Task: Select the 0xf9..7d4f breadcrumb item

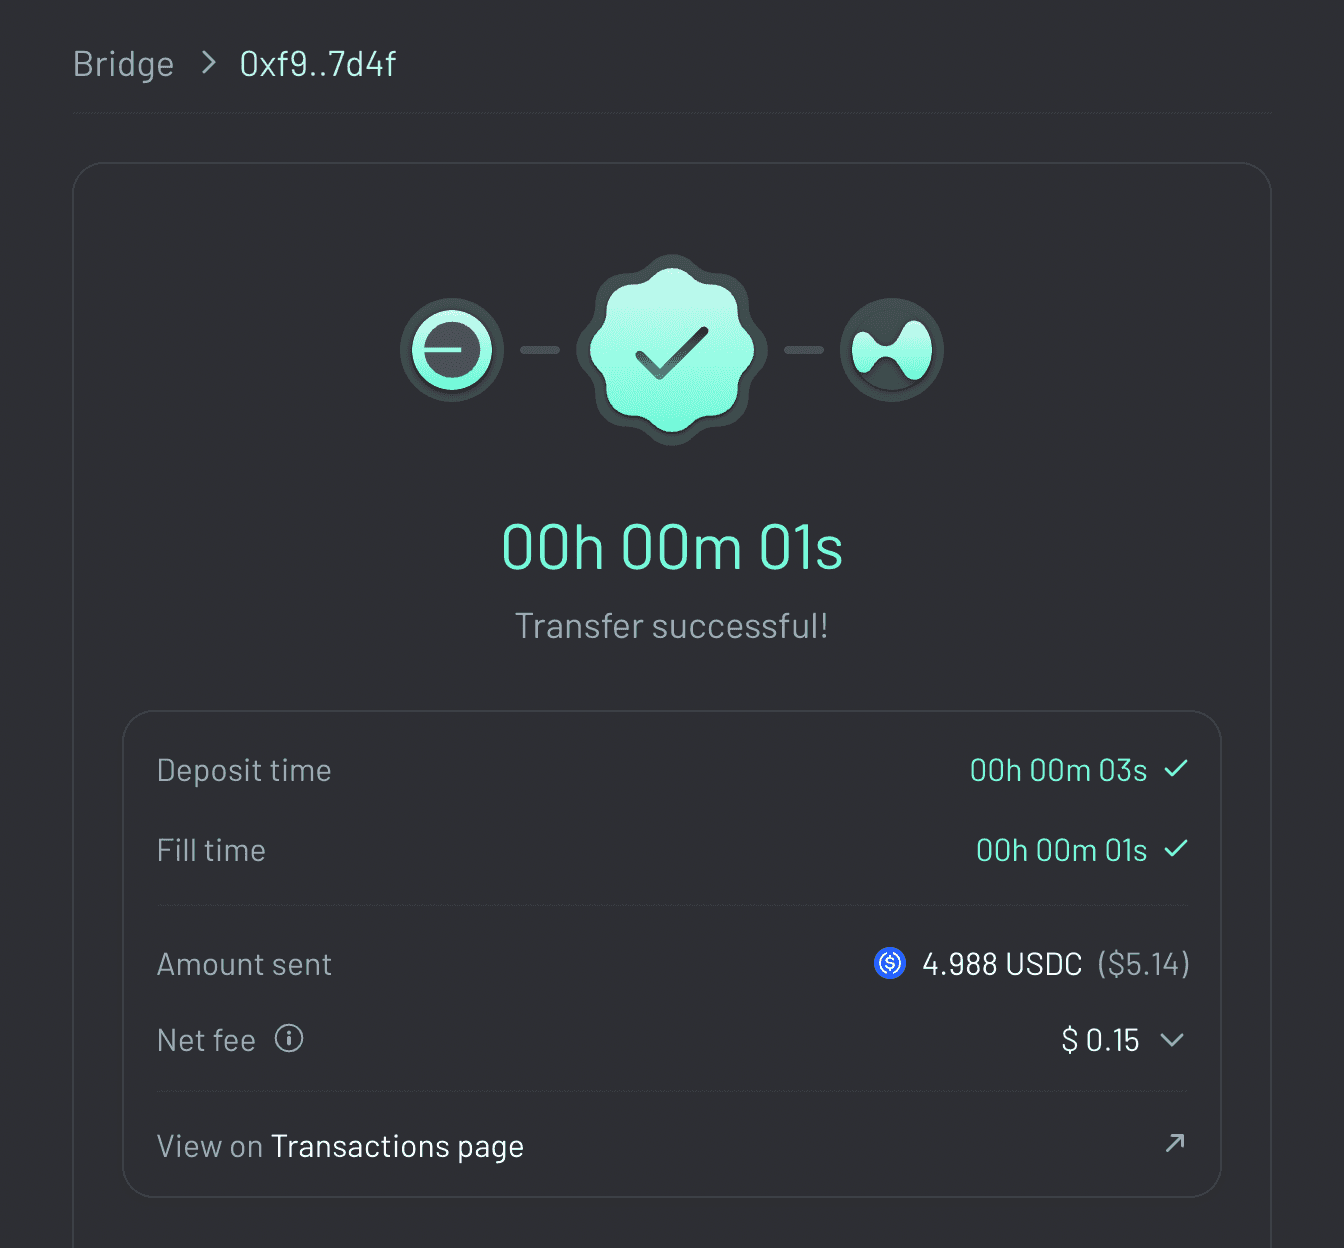Action: [x=318, y=64]
